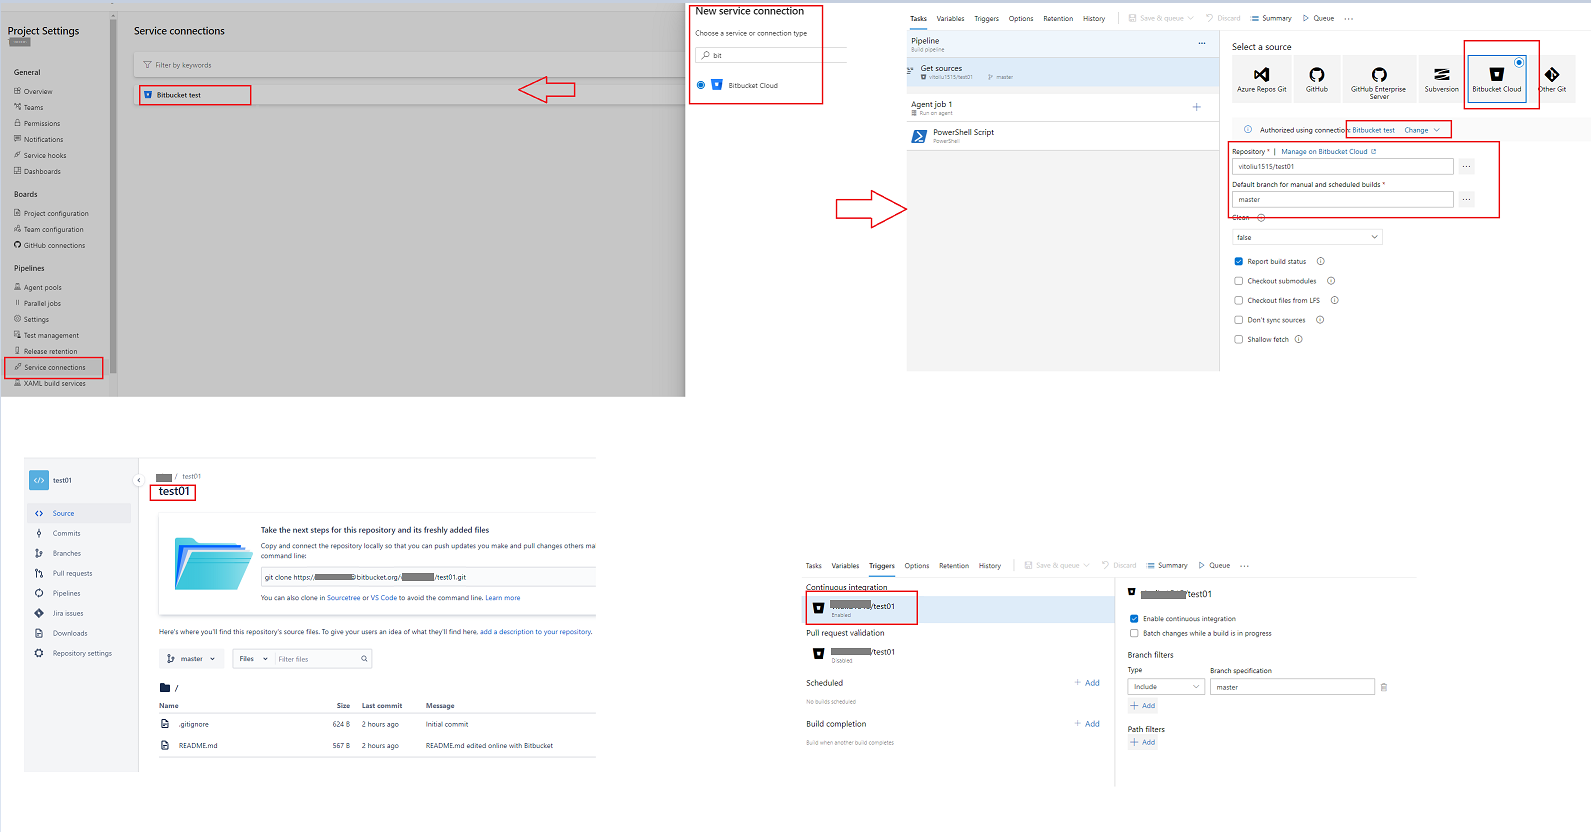
Task: Click the Branch specification master field
Action: [x=1292, y=687]
